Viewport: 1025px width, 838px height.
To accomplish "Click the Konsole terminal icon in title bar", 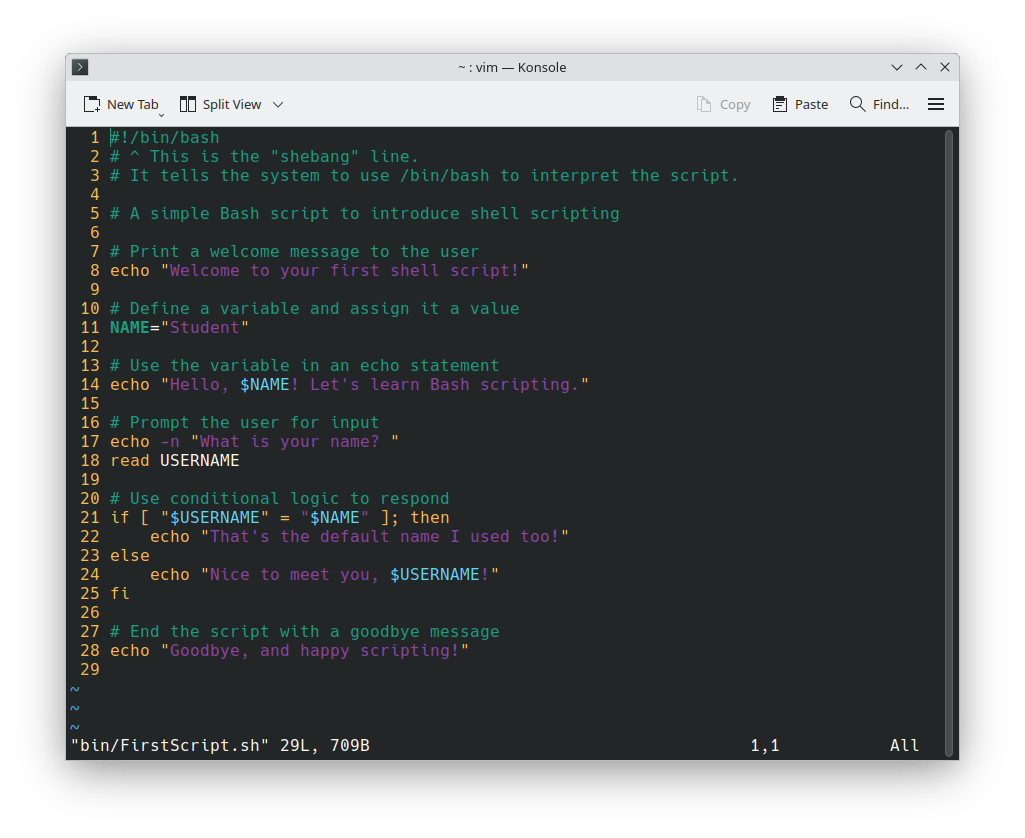I will pyautogui.click(x=81, y=67).
